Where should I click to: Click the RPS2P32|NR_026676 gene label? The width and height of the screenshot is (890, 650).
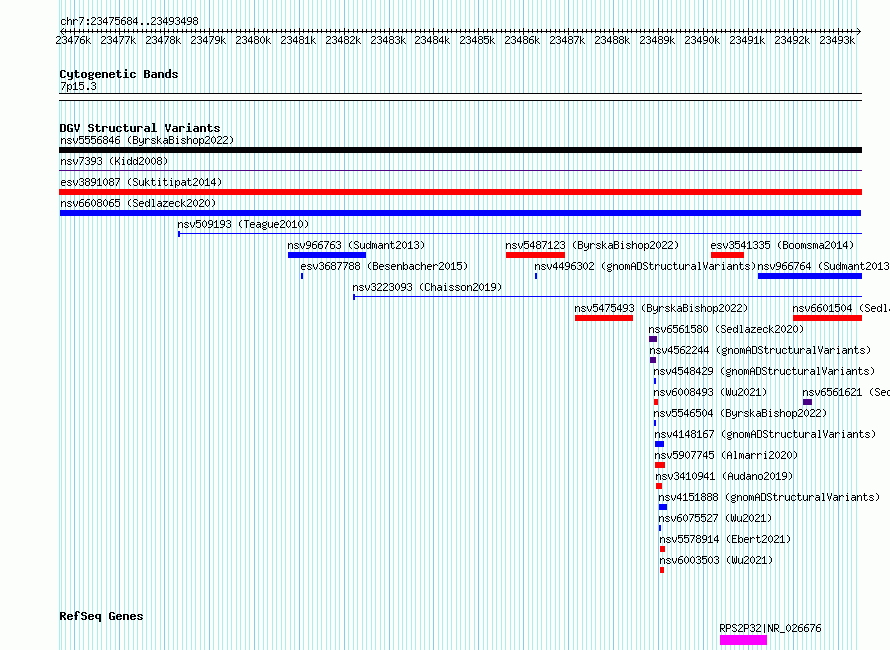[x=770, y=628]
